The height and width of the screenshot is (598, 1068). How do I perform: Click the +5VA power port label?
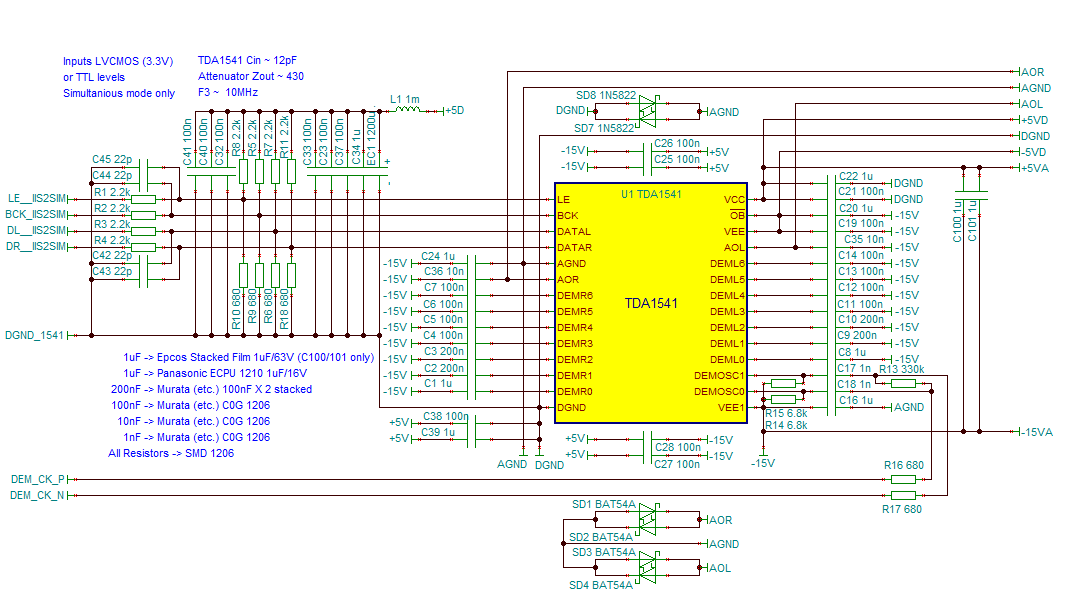1034,168
